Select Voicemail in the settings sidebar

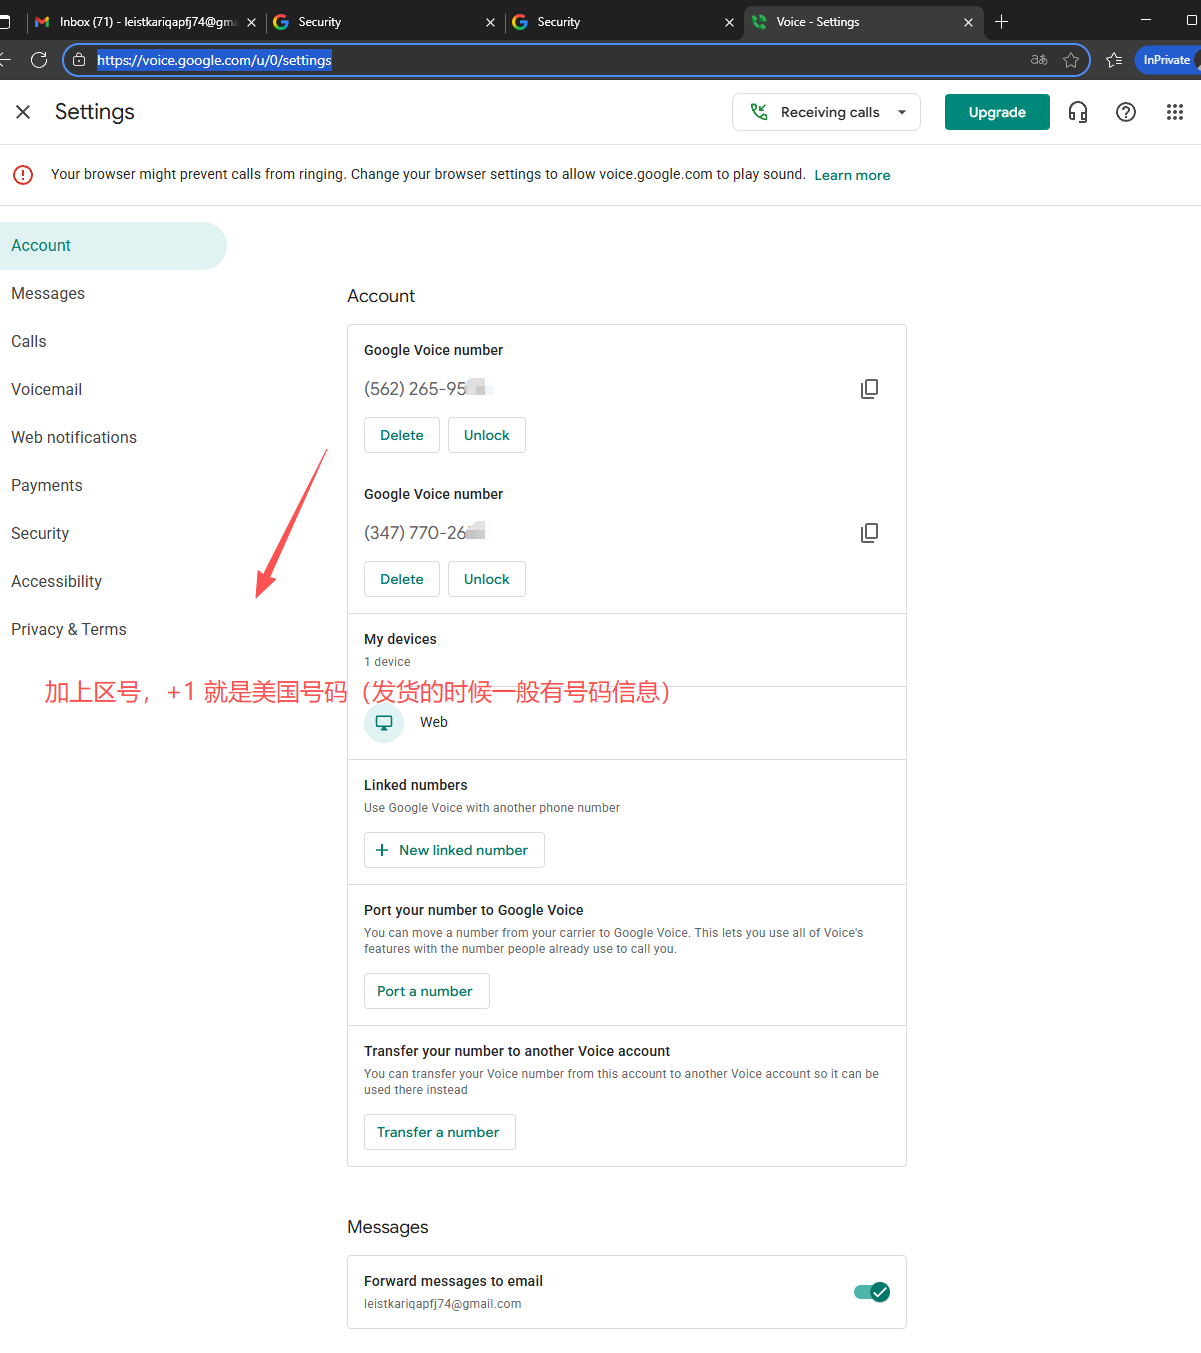(47, 390)
